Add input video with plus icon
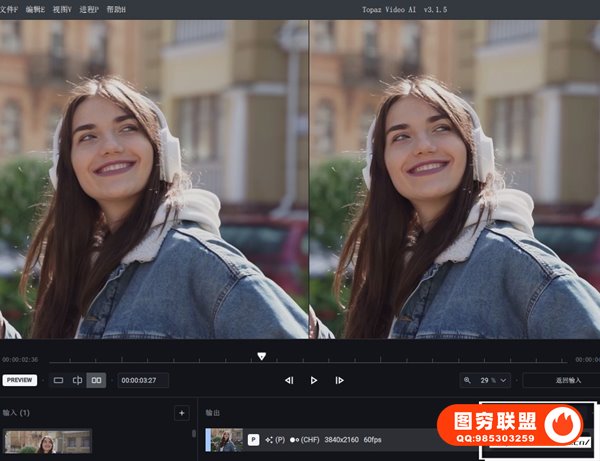600x461 pixels. point(181,412)
